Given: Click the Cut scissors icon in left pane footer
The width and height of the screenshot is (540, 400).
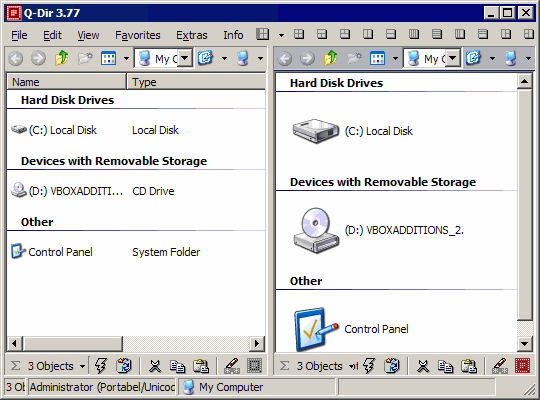Looking at the screenshot, I should [155, 366].
